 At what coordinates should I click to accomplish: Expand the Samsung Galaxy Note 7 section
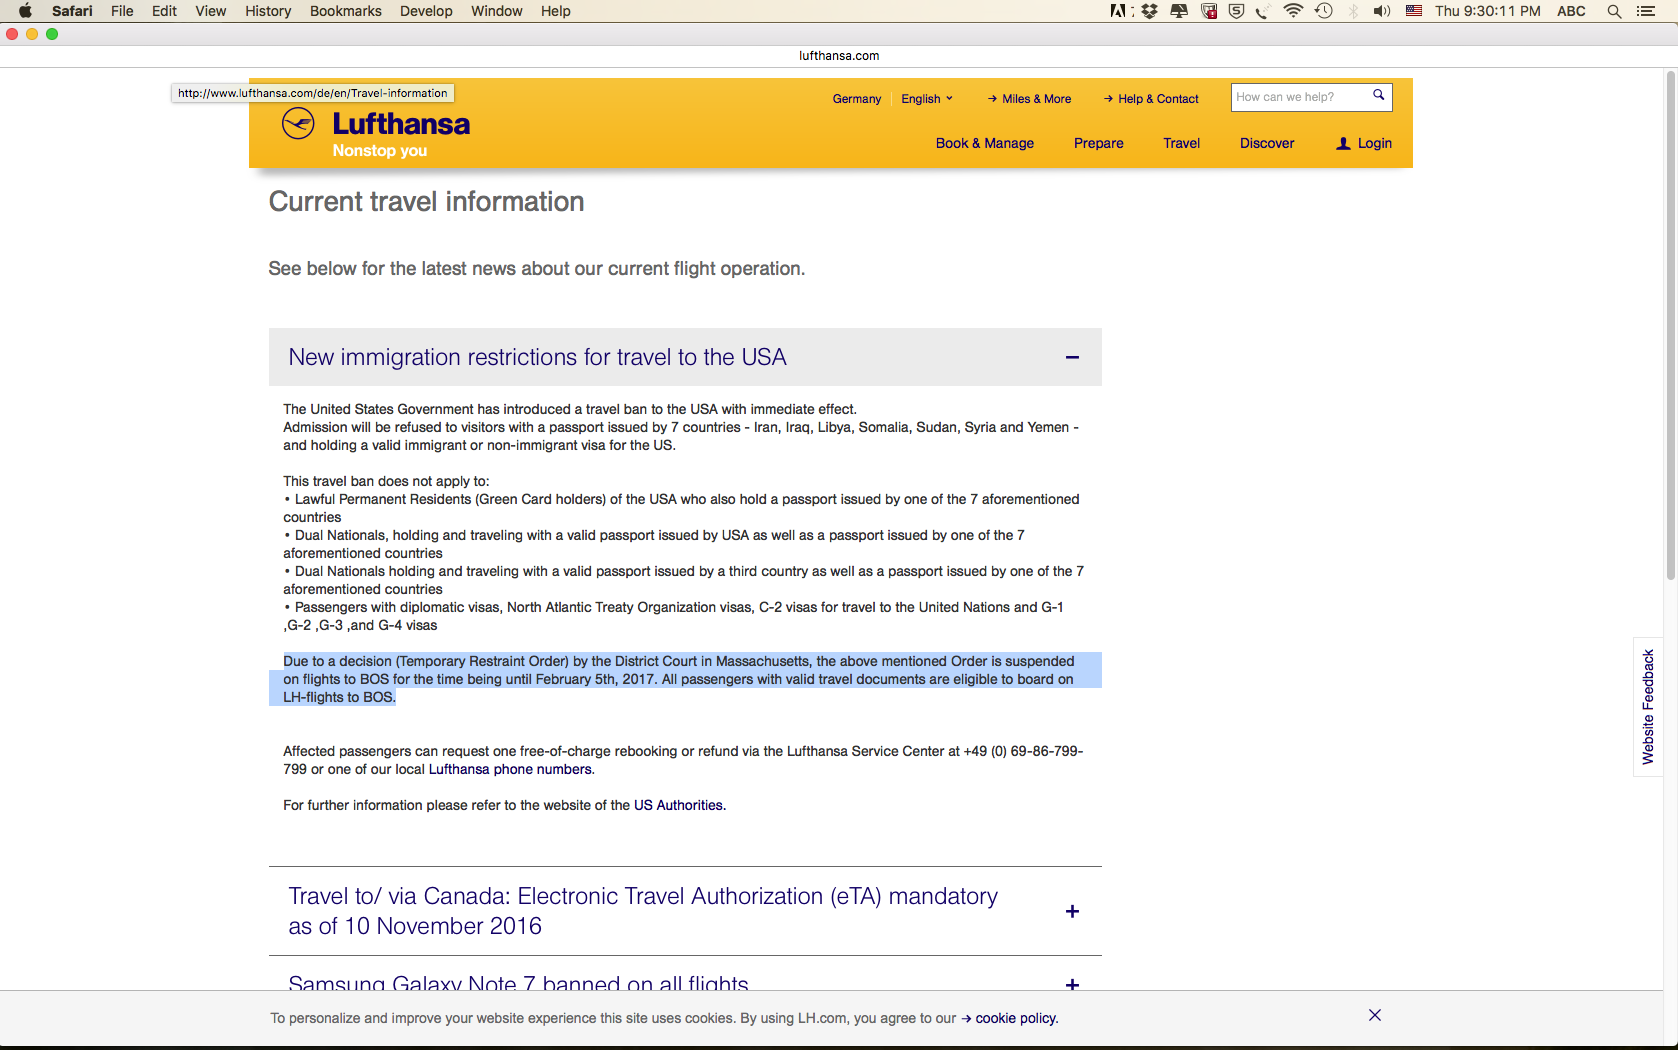point(1072,984)
